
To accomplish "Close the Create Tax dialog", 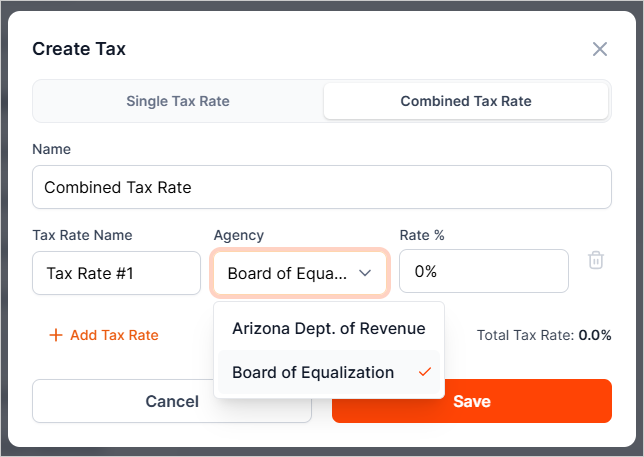I will click(x=600, y=49).
